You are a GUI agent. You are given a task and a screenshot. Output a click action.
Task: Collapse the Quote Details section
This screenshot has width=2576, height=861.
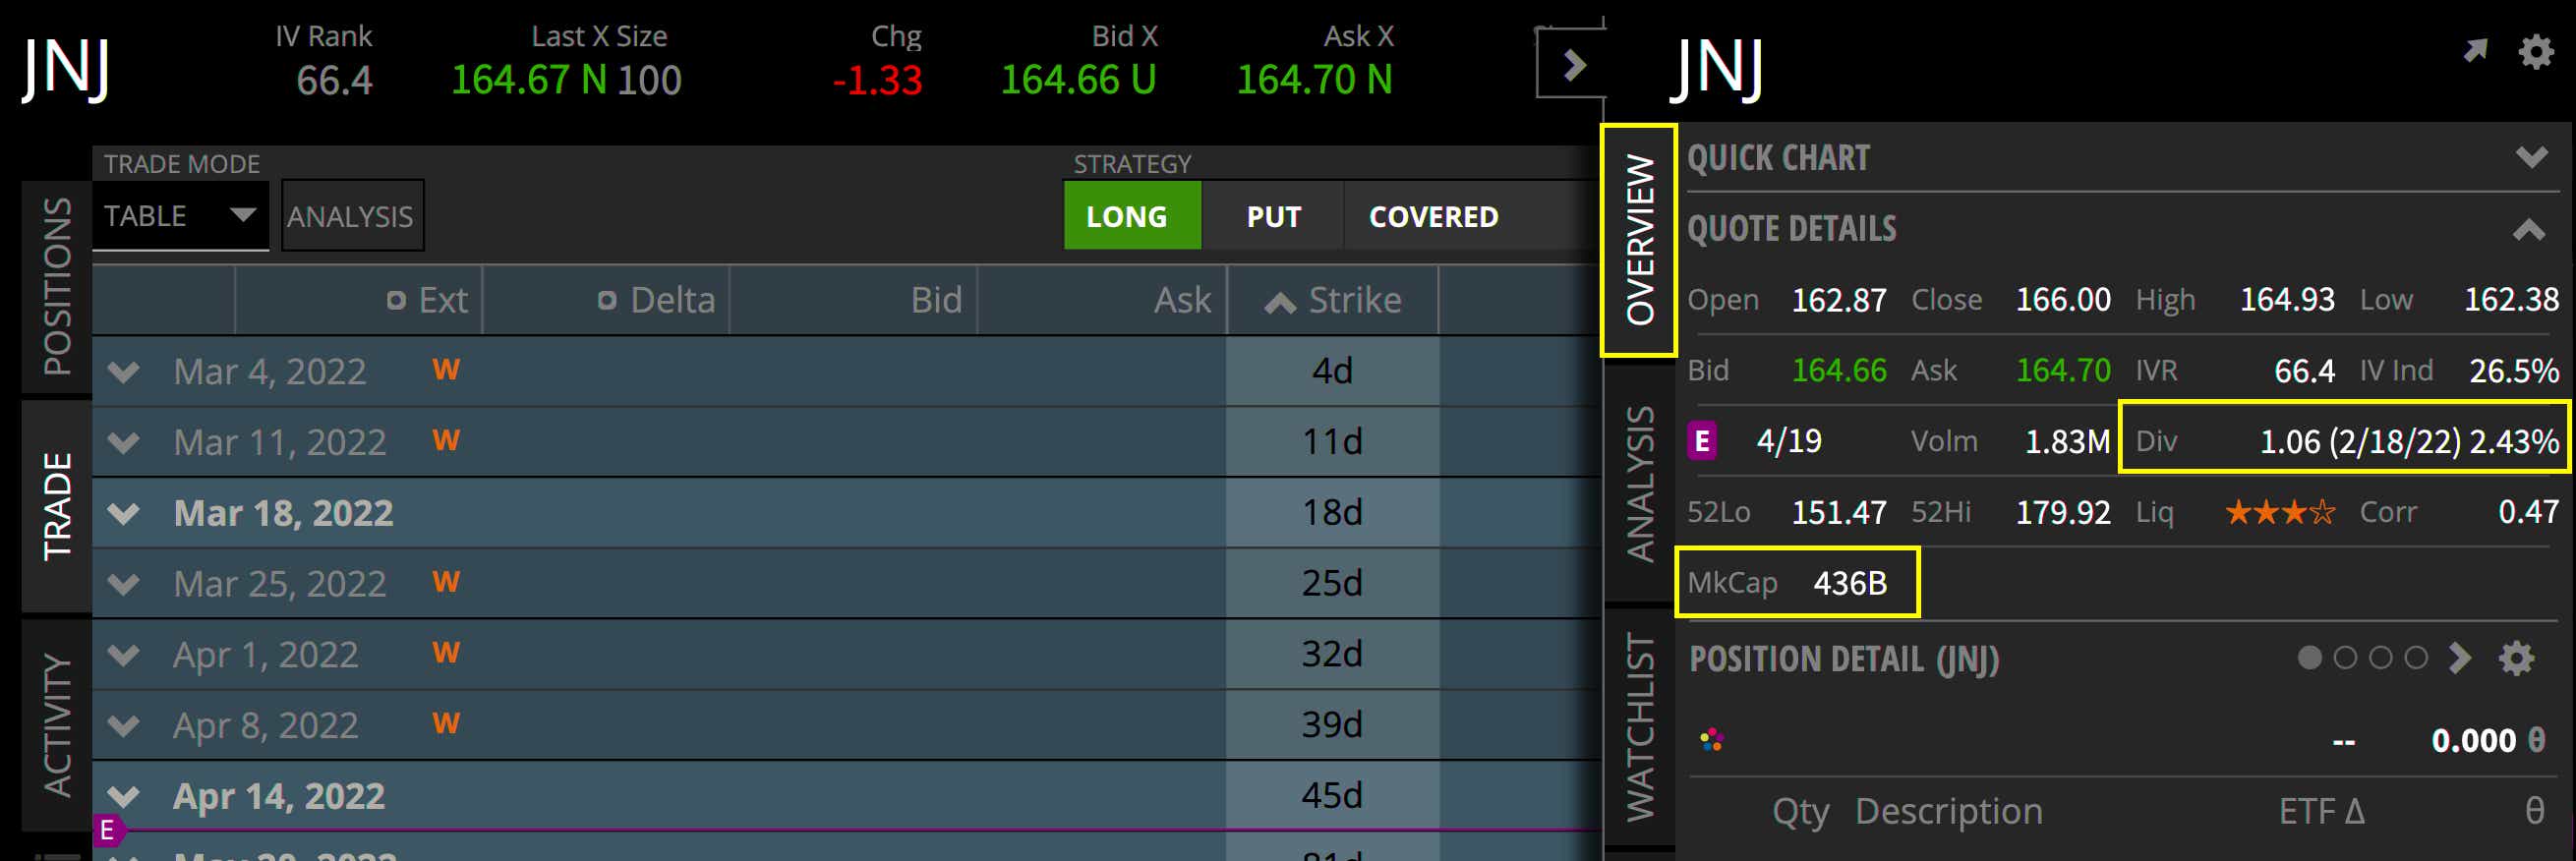[2529, 230]
